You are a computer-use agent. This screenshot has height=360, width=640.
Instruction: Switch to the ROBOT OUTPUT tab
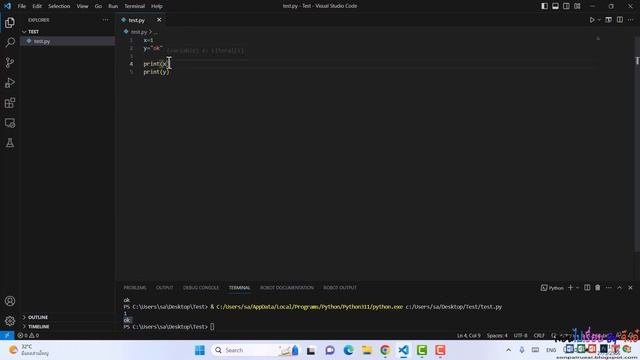[340, 288]
